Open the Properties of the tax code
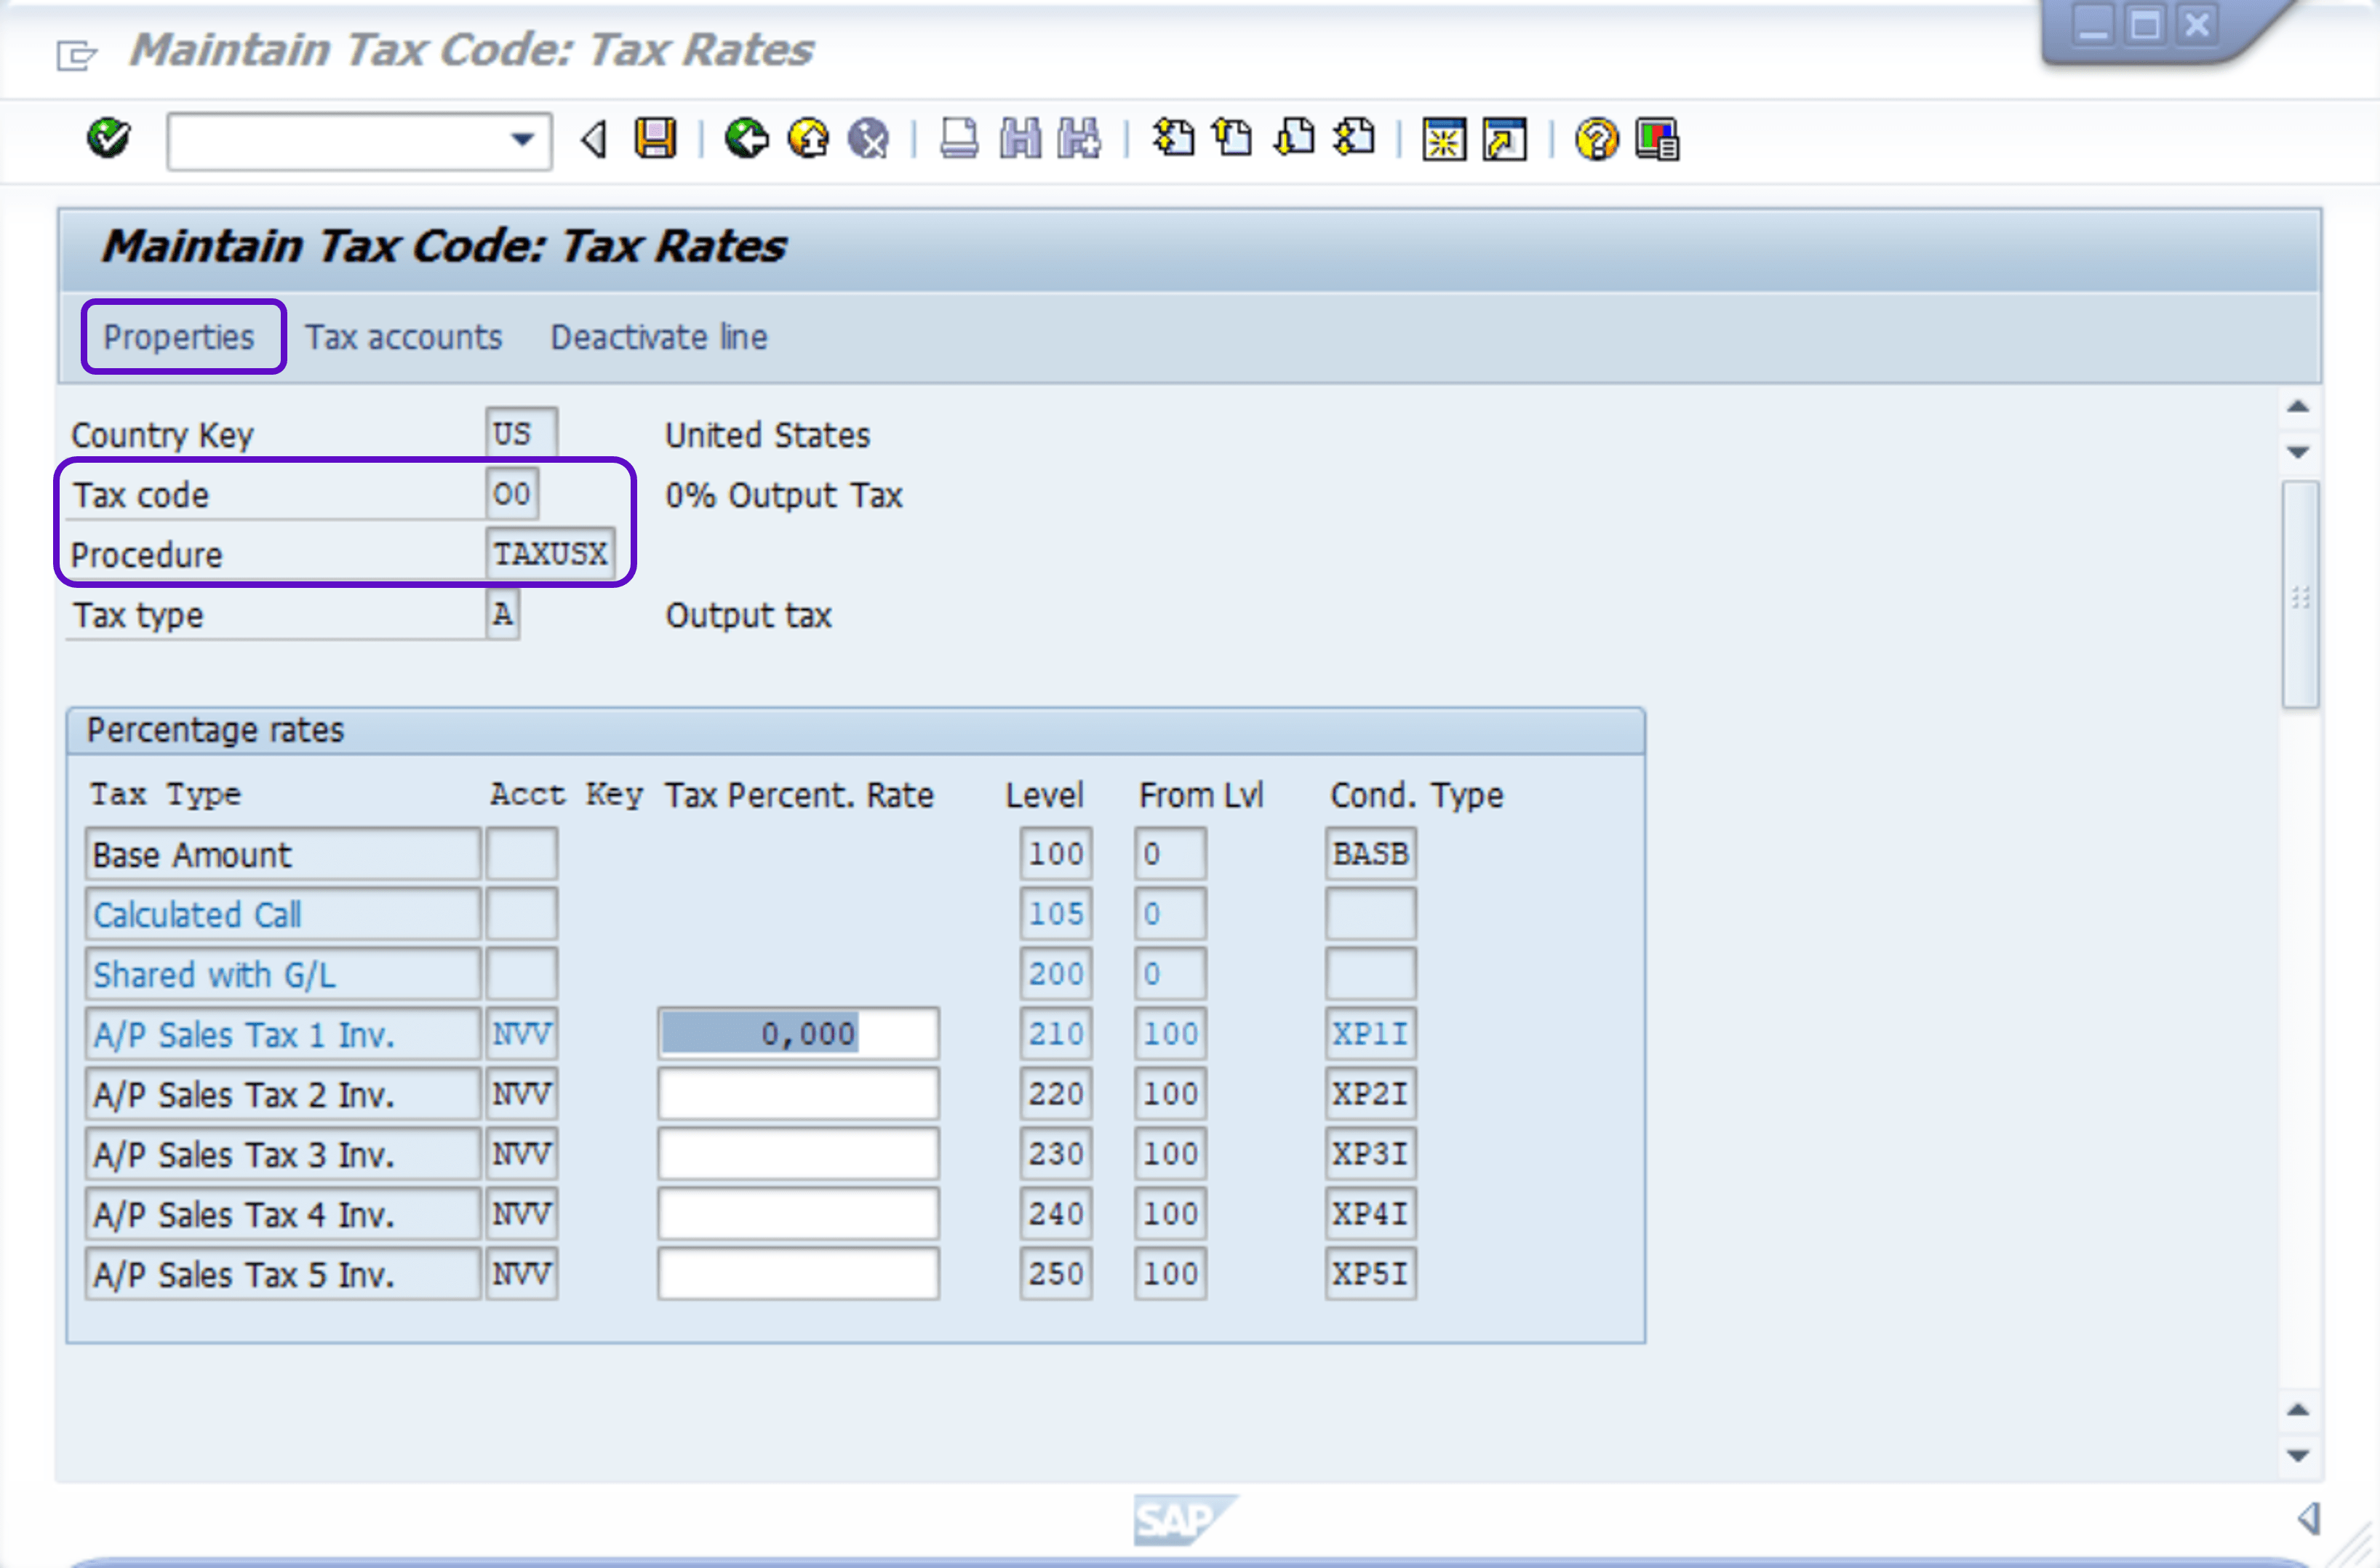Image resolution: width=2380 pixels, height=1568 pixels. pos(182,337)
